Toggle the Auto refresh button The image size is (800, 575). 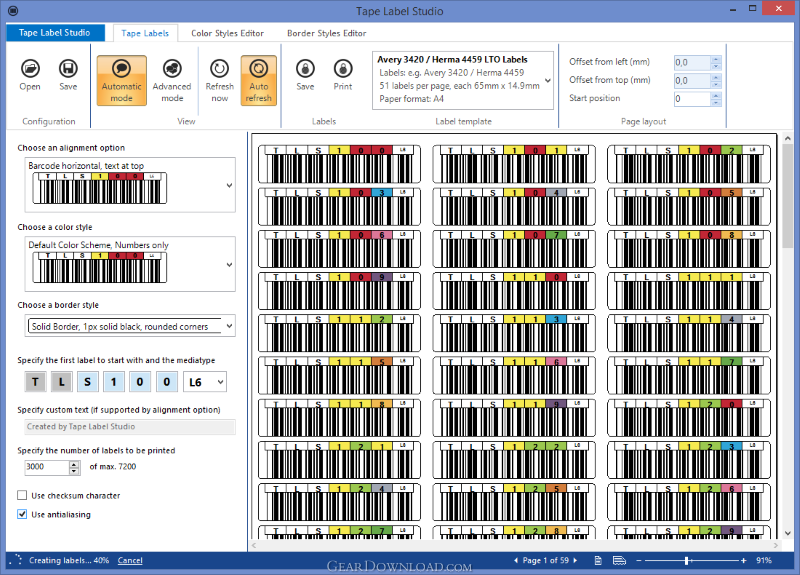259,81
